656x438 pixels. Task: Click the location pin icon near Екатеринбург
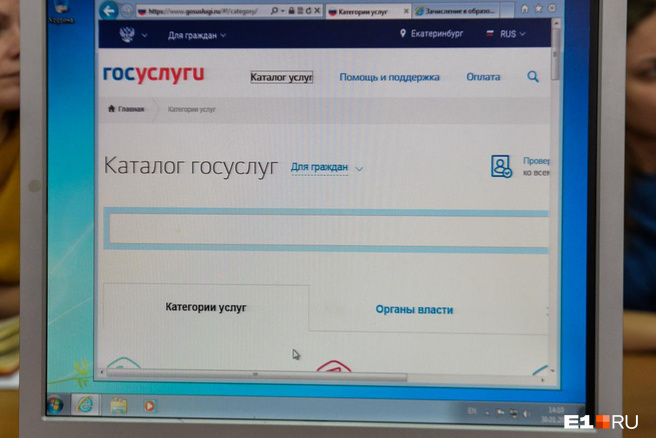[402, 33]
